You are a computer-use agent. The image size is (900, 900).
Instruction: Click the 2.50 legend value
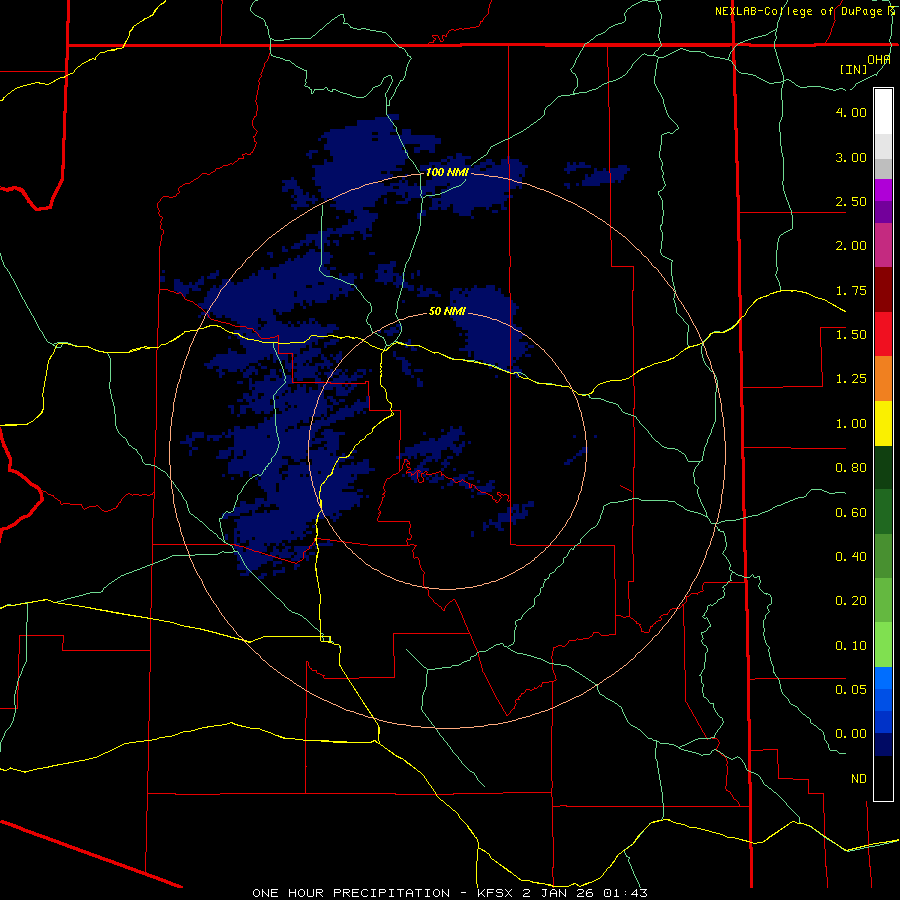(851, 201)
